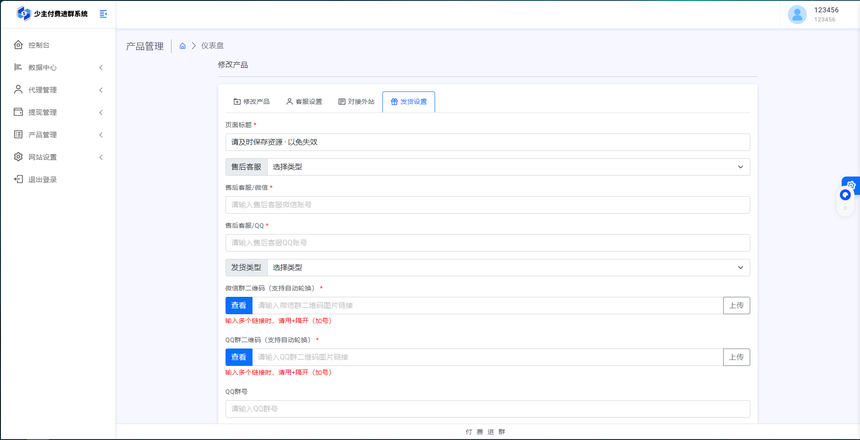
Task: Click the system logo icon
Action: click(x=24, y=14)
